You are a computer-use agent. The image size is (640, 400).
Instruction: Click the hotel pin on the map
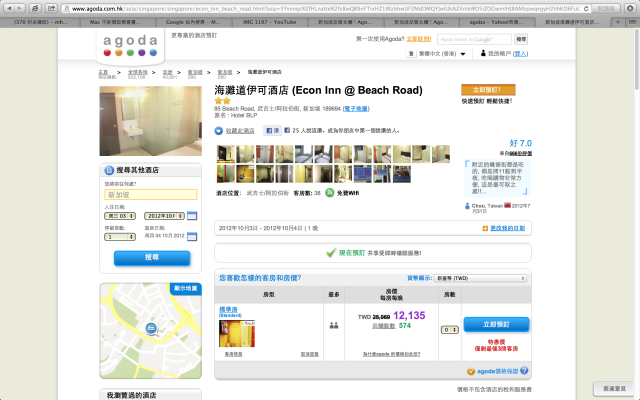tap(151, 328)
